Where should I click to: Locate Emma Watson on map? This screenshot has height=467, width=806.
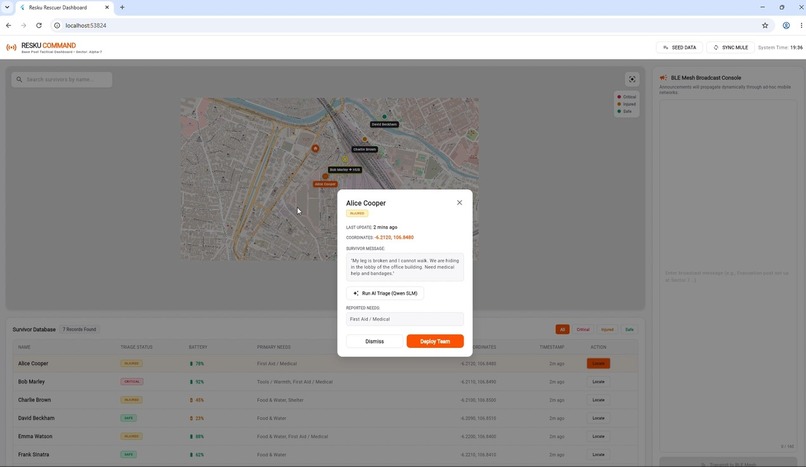(x=598, y=436)
